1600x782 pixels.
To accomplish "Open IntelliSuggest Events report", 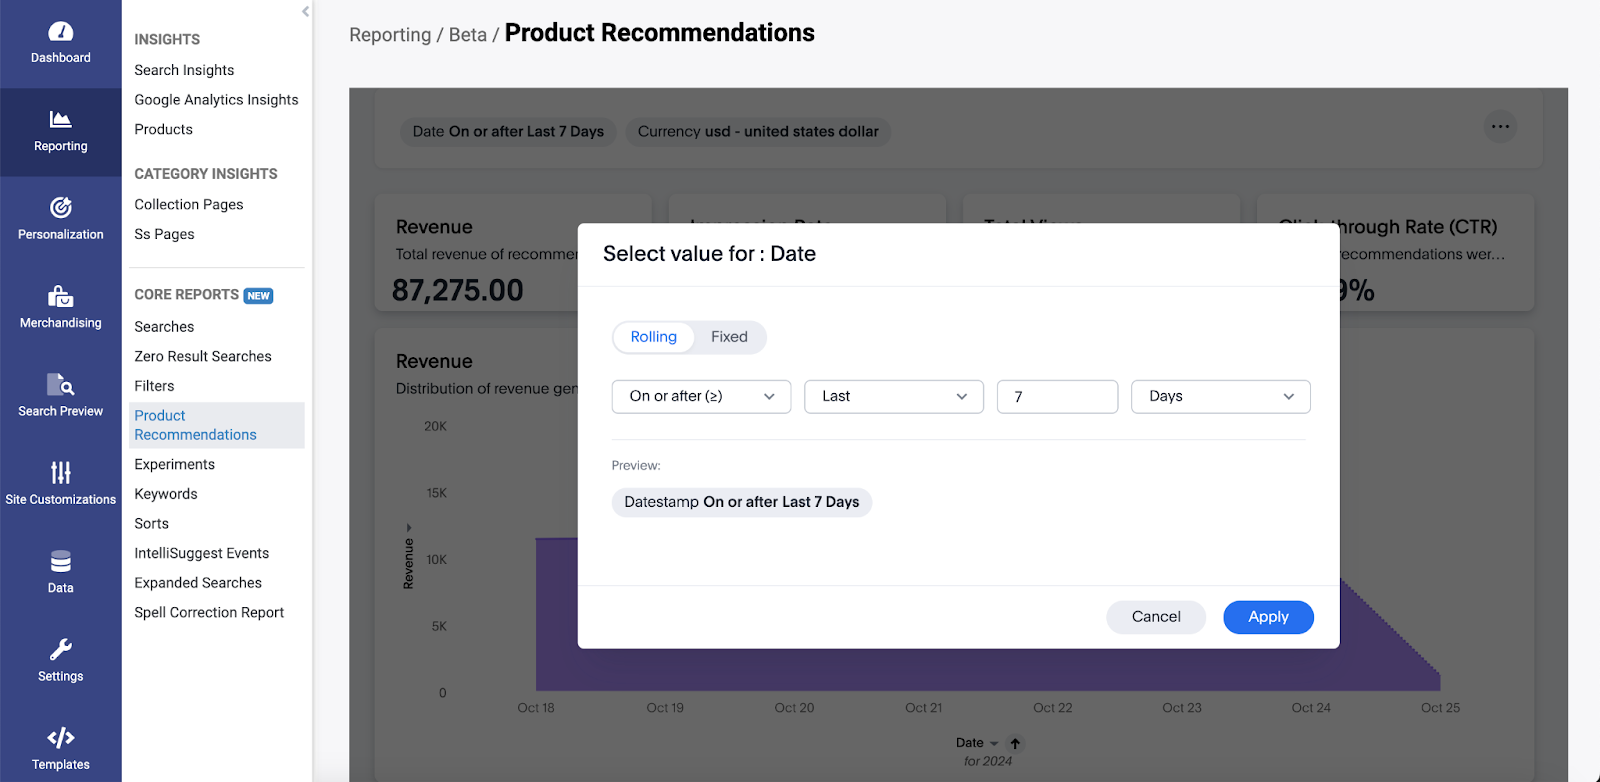I will [201, 553].
